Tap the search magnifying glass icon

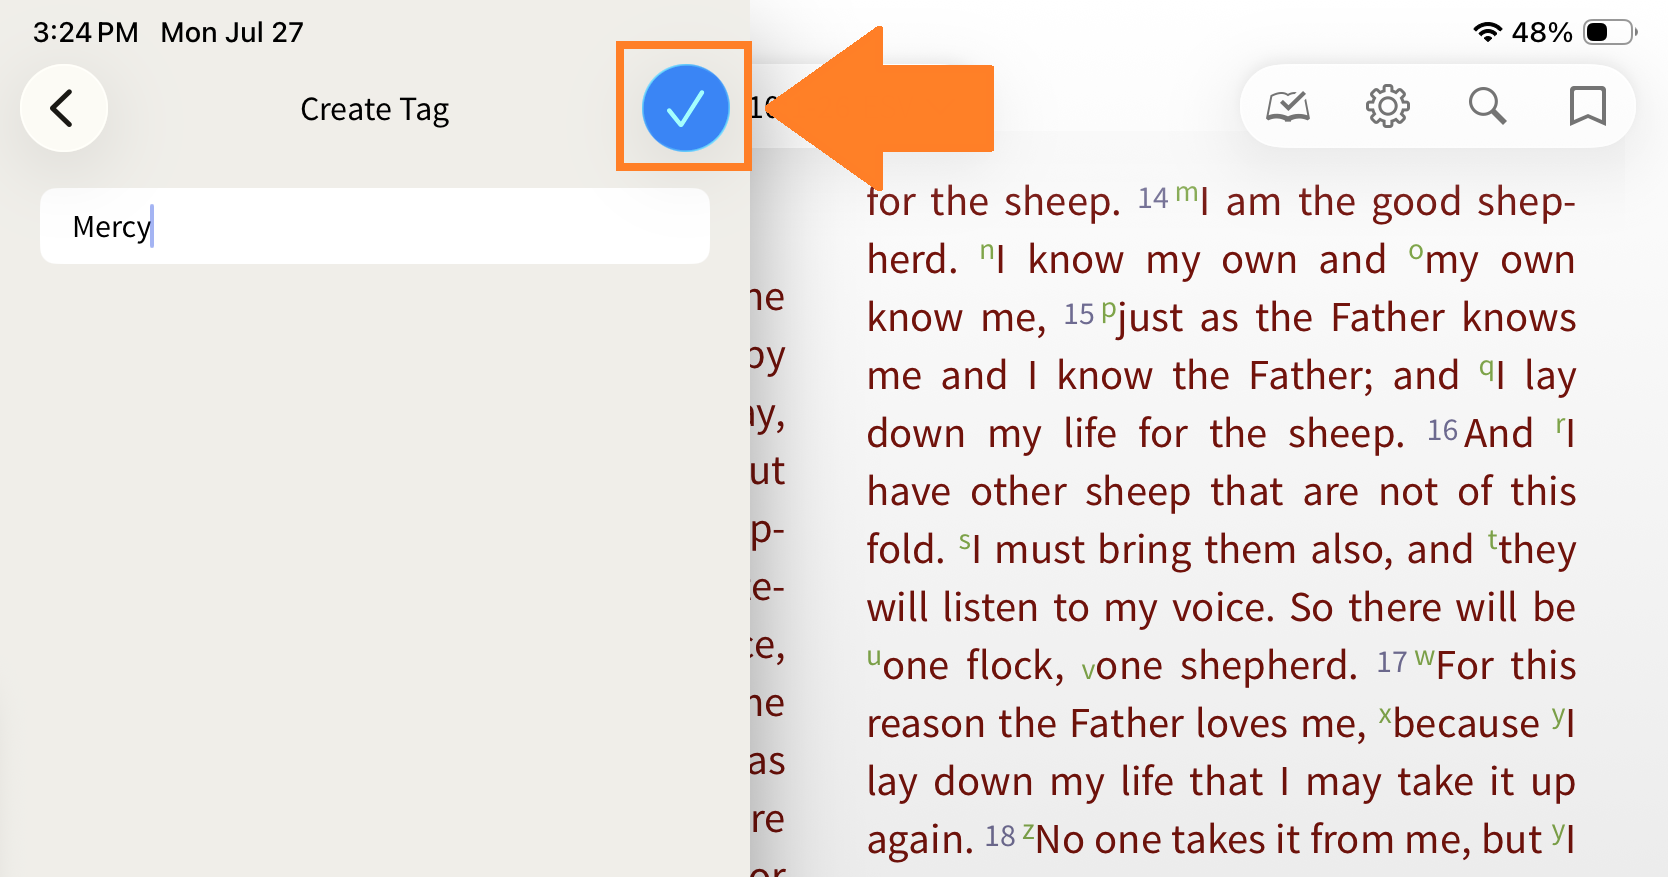[x=1487, y=106]
